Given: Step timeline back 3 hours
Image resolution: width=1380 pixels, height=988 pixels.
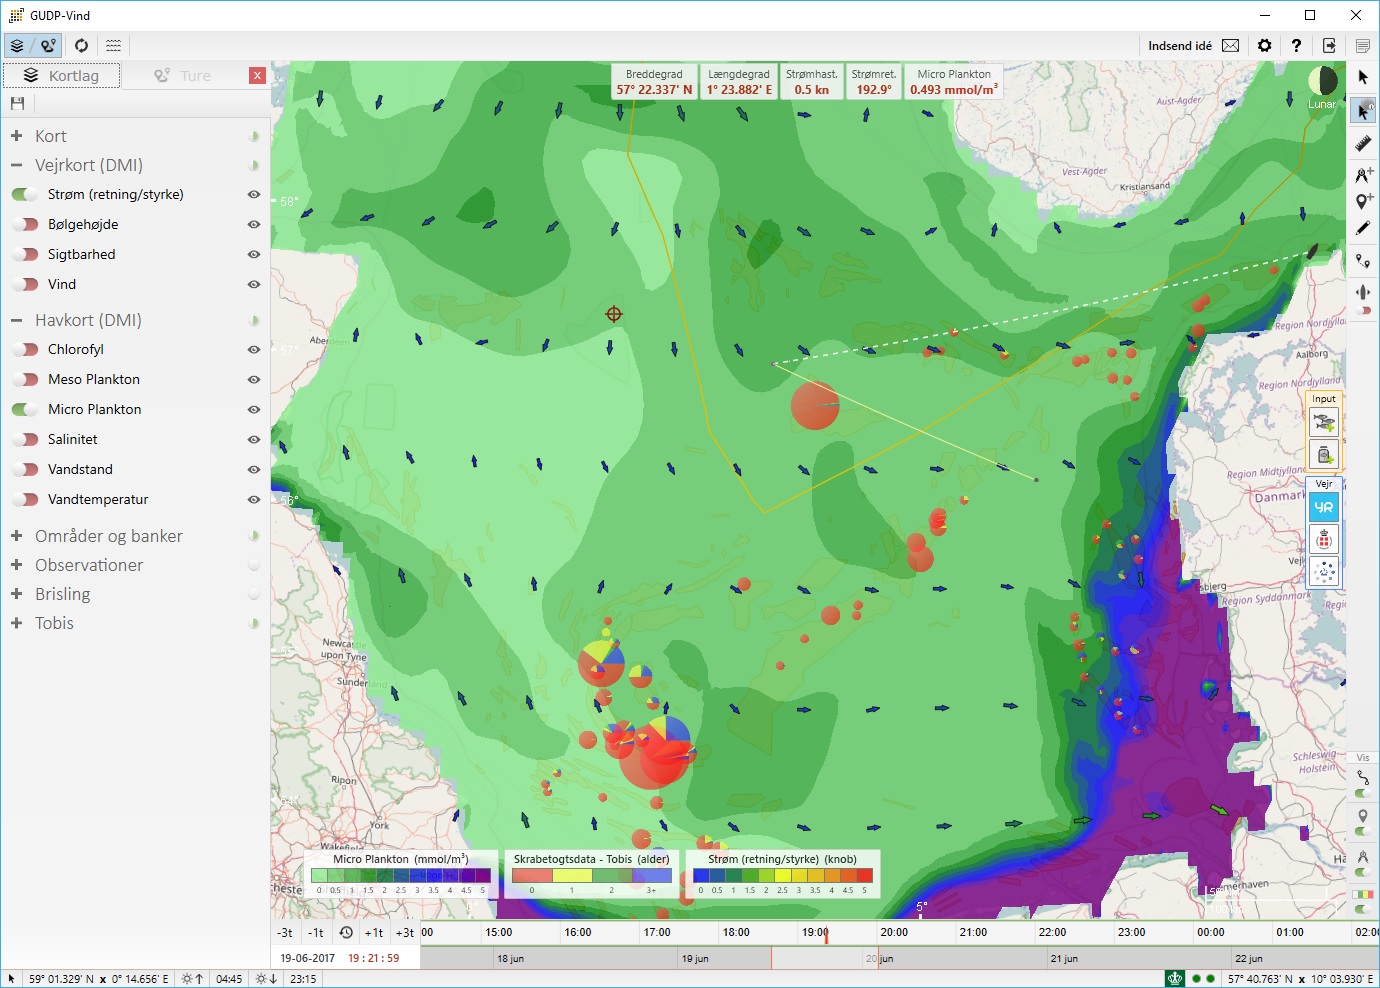Looking at the screenshot, I should click(285, 932).
